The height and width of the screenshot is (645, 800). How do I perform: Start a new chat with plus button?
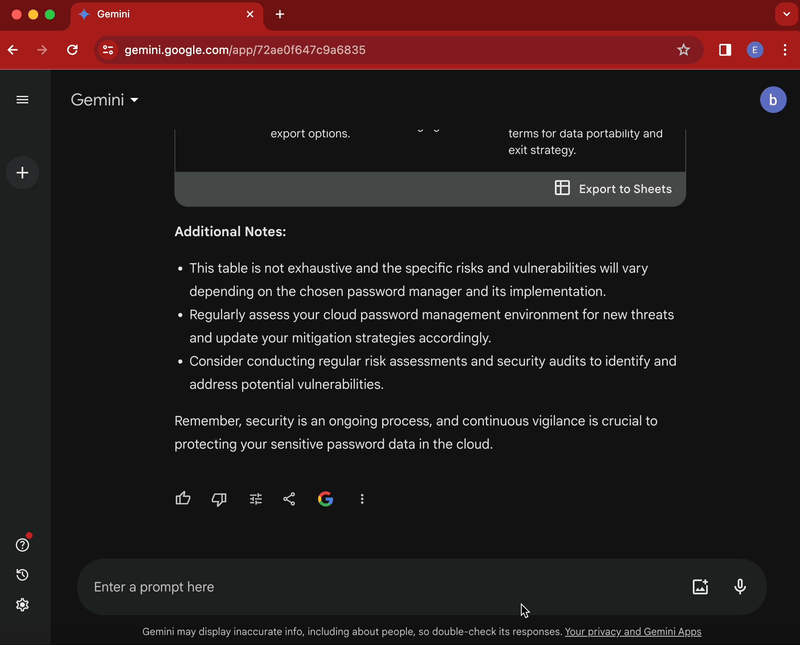click(22, 172)
